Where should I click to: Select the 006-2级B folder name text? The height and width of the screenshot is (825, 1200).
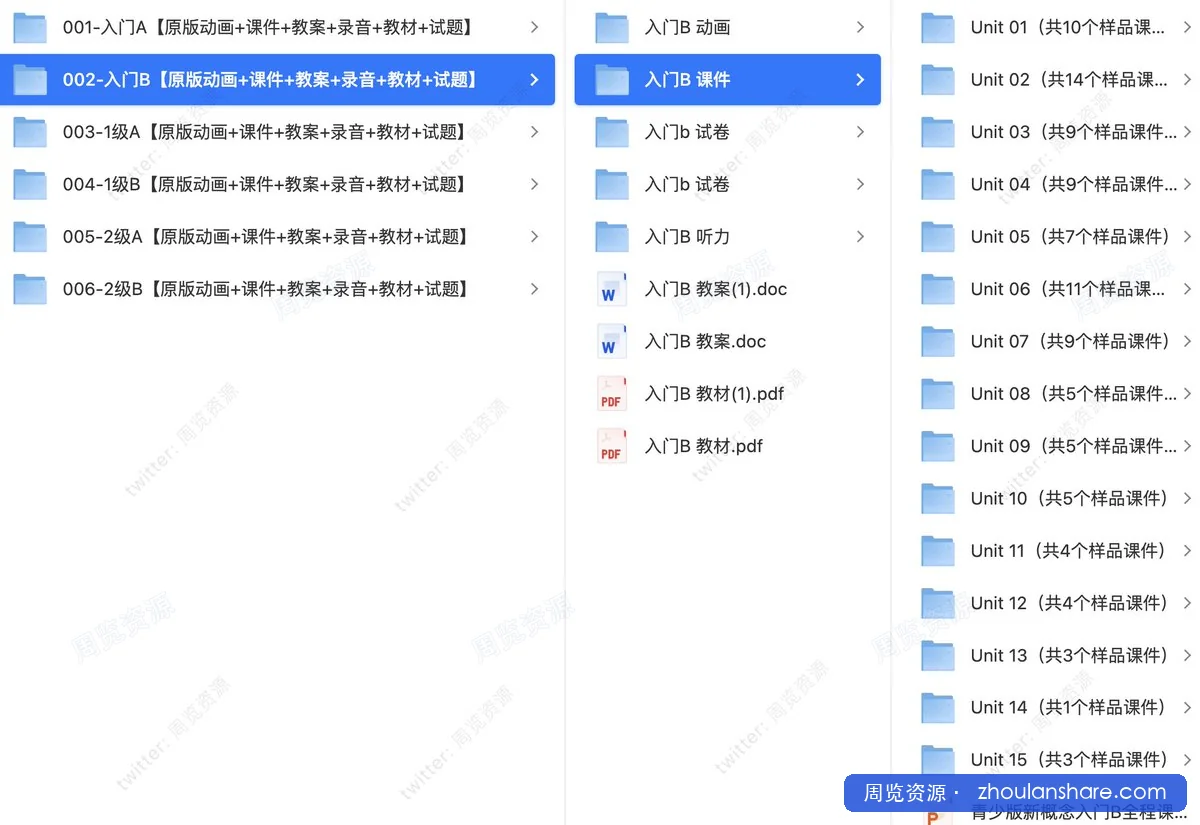click(266, 289)
